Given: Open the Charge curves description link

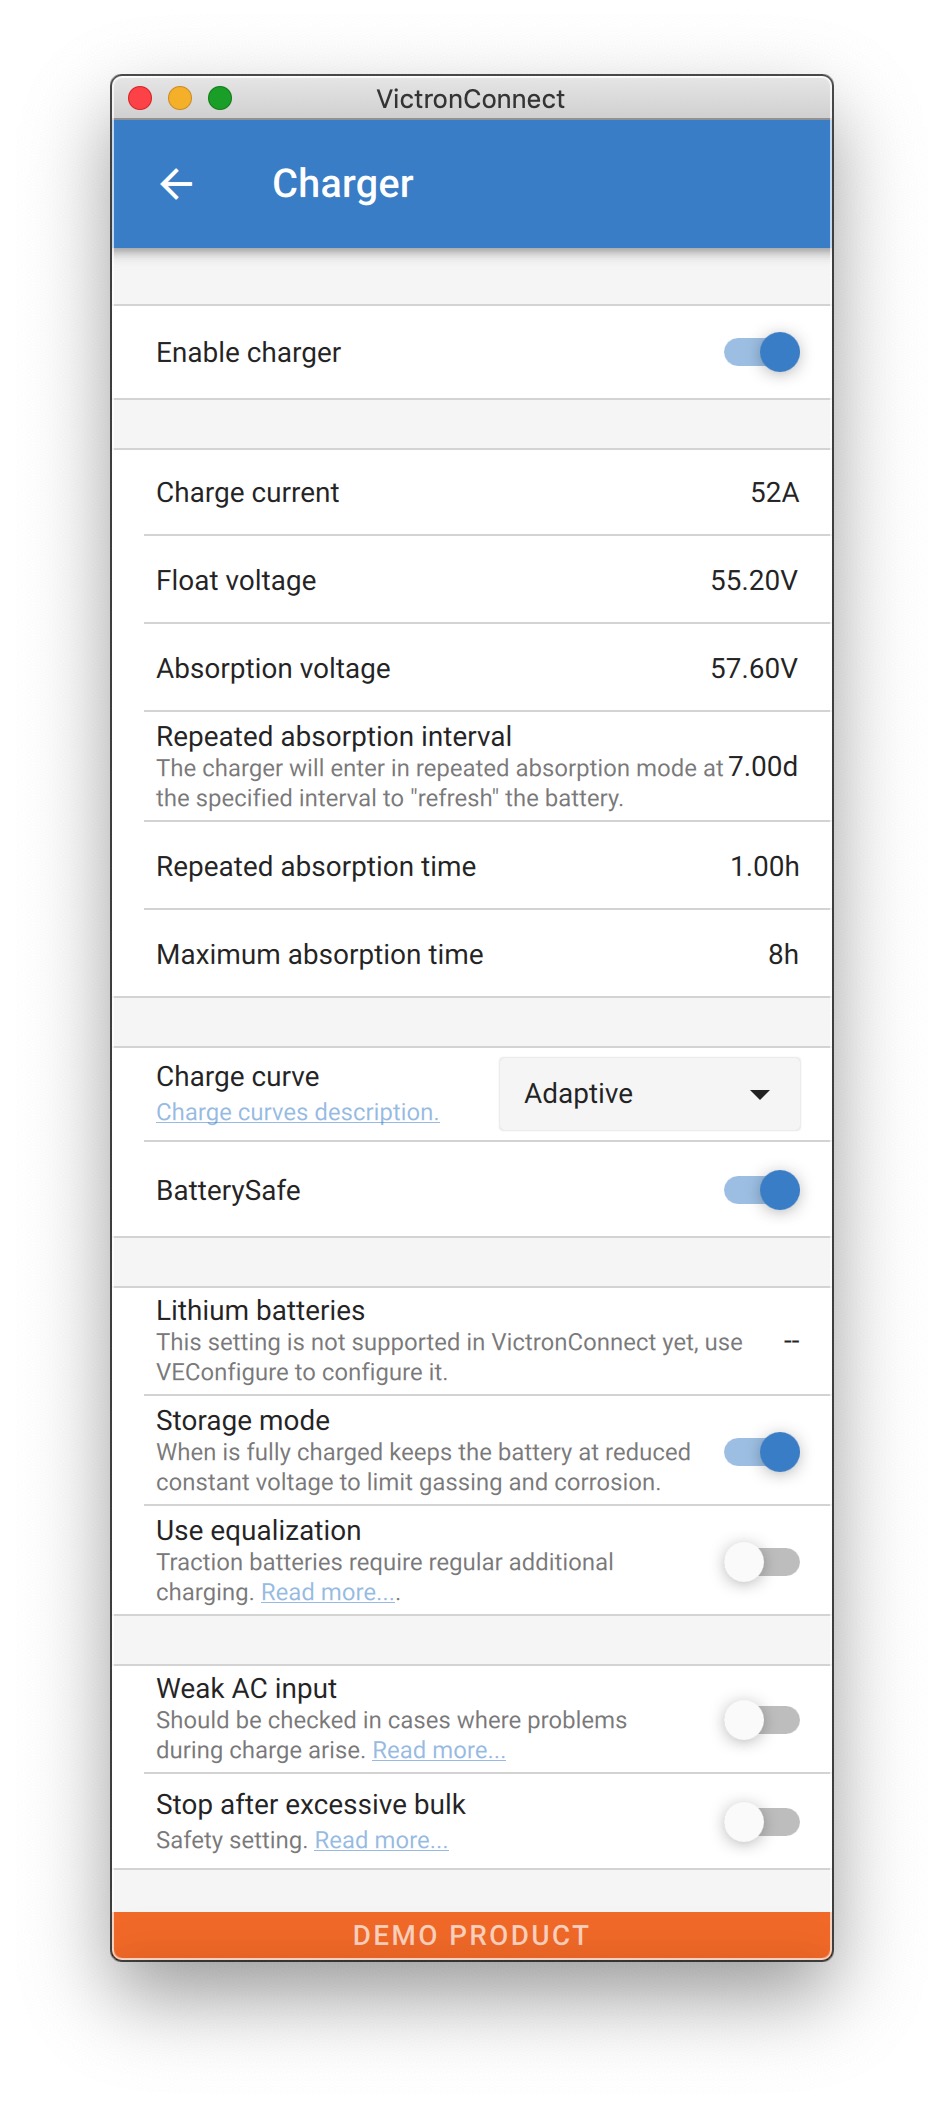Looking at the screenshot, I should point(297,1112).
